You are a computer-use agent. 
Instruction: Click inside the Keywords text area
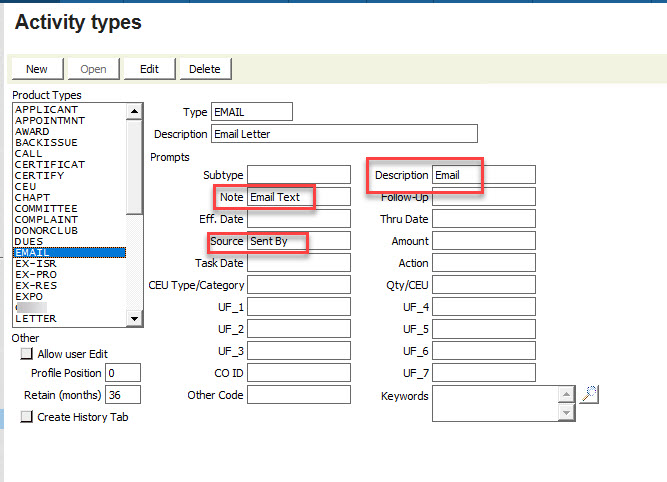(x=495, y=404)
